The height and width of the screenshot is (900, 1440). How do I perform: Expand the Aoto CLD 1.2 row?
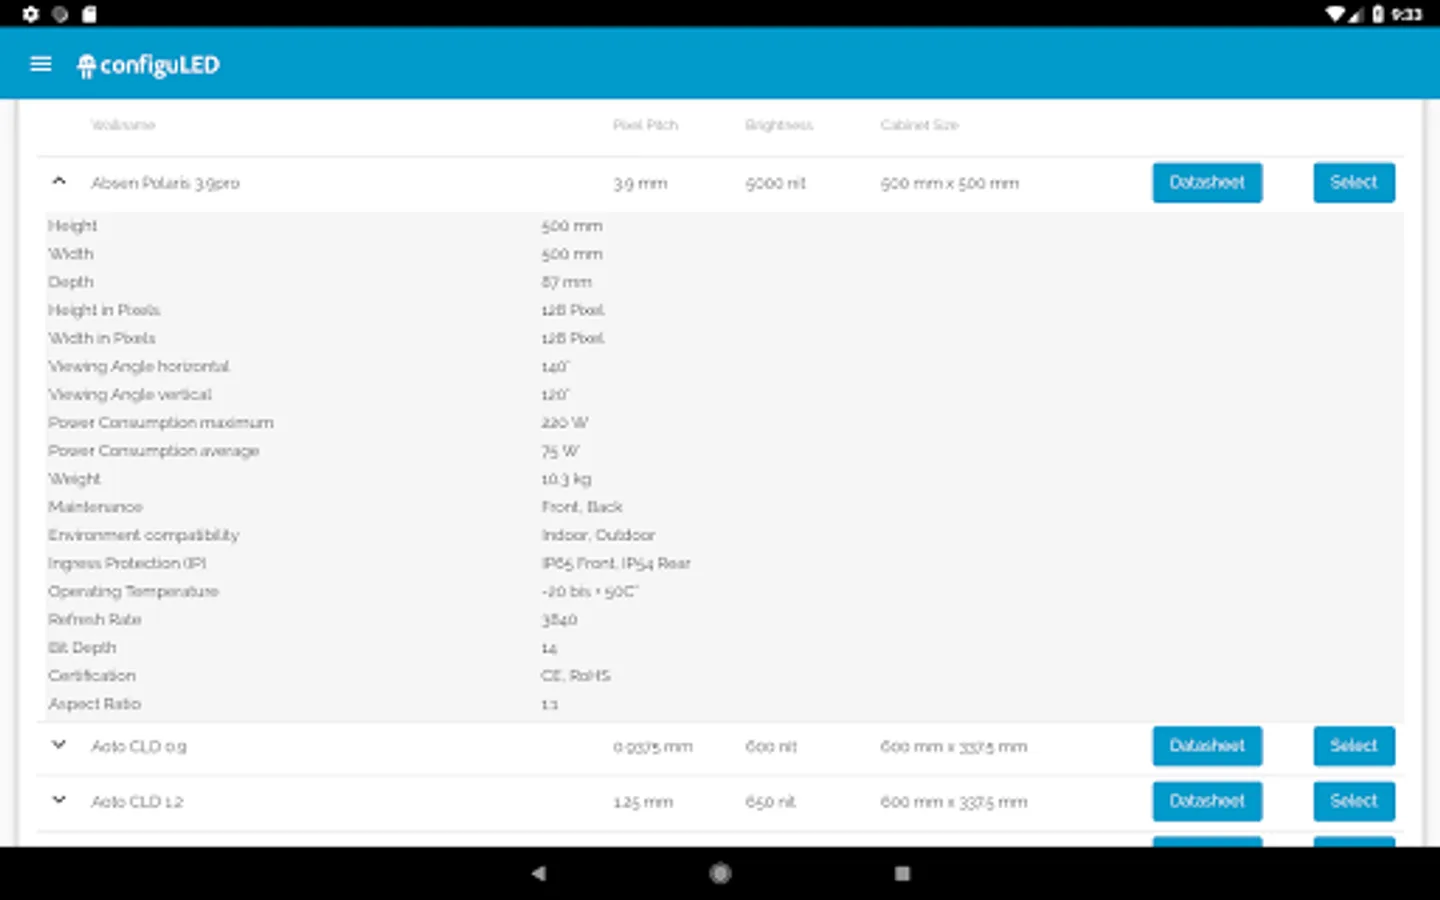[x=59, y=800]
